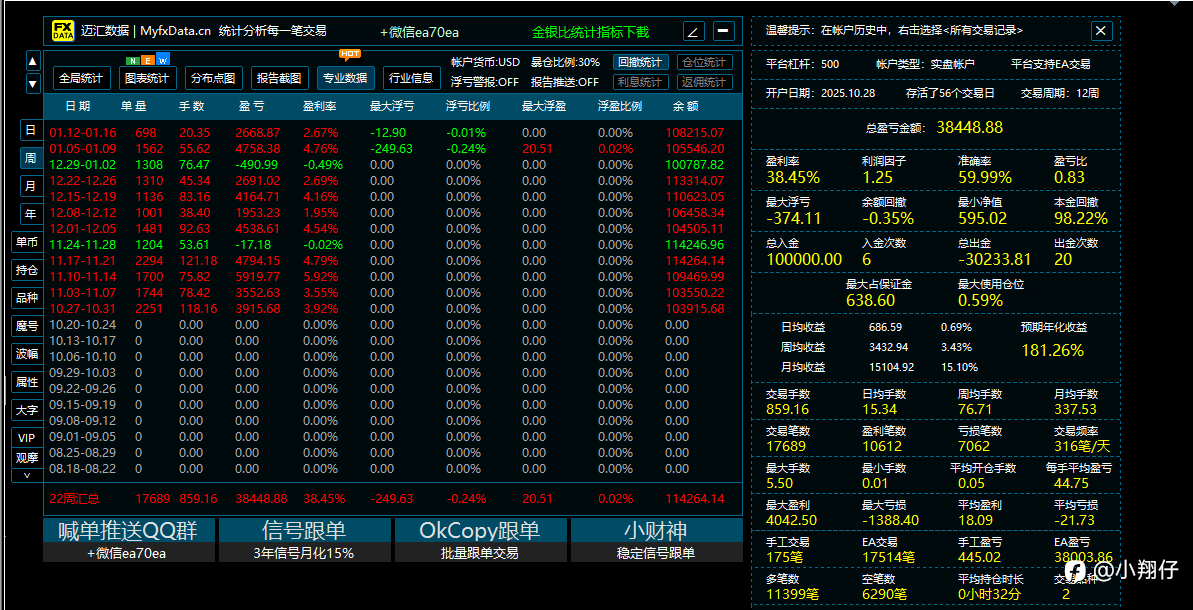Click 总入金 value 100000.00
The width and height of the screenshot is (1193, 610).
pyautogui.click(x=804, y=259)
